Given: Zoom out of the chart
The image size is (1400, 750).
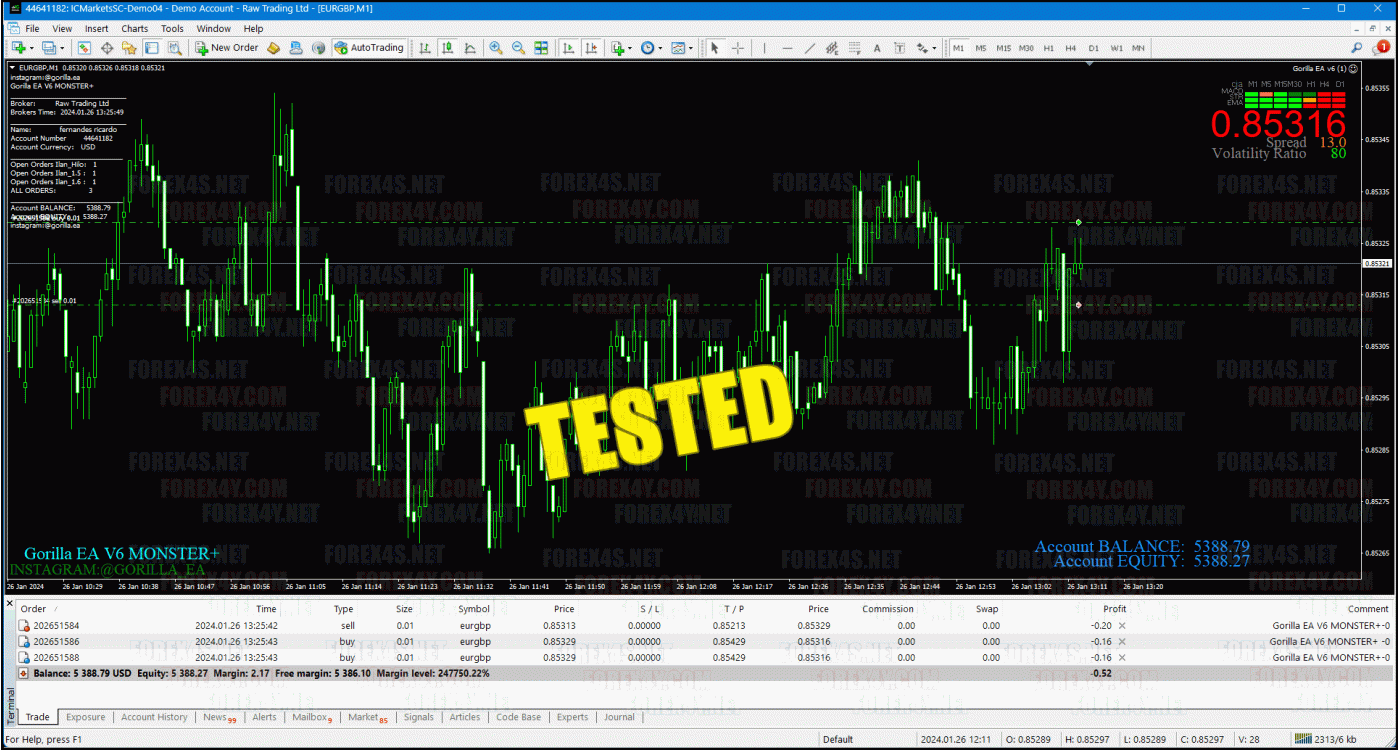Looking at the screenshot, I should [518, 47].
